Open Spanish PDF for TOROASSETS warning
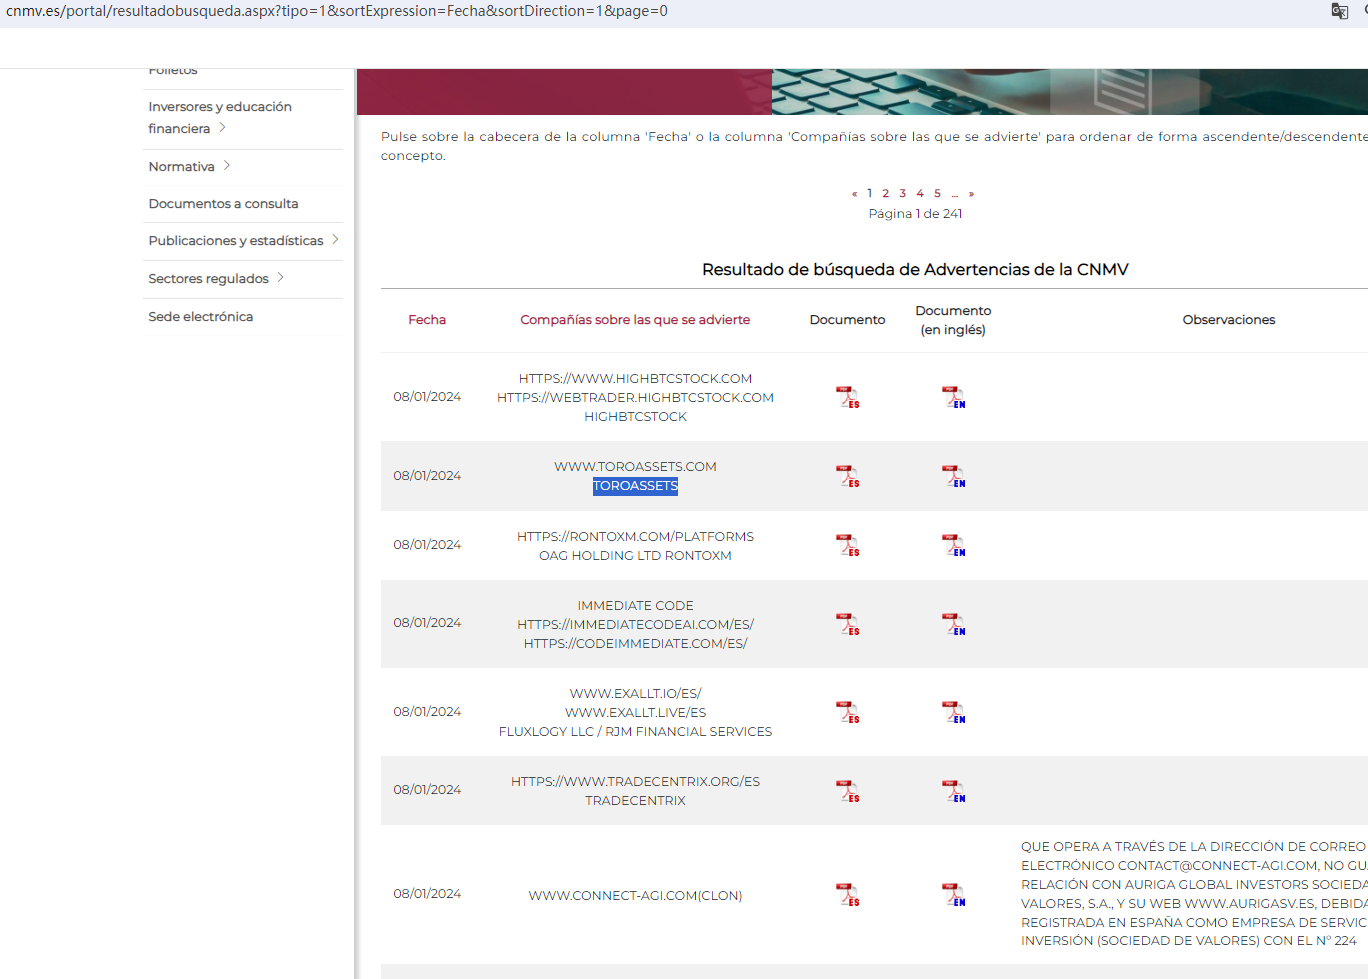Viewport: 1368px width, 979px height. tap(847, 476)
